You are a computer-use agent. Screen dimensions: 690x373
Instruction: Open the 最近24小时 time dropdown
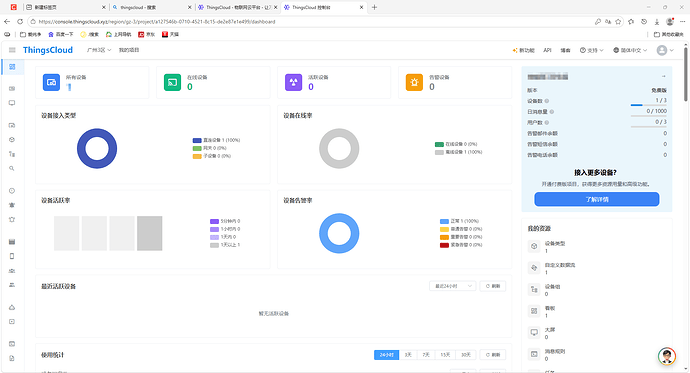point(453,286)
